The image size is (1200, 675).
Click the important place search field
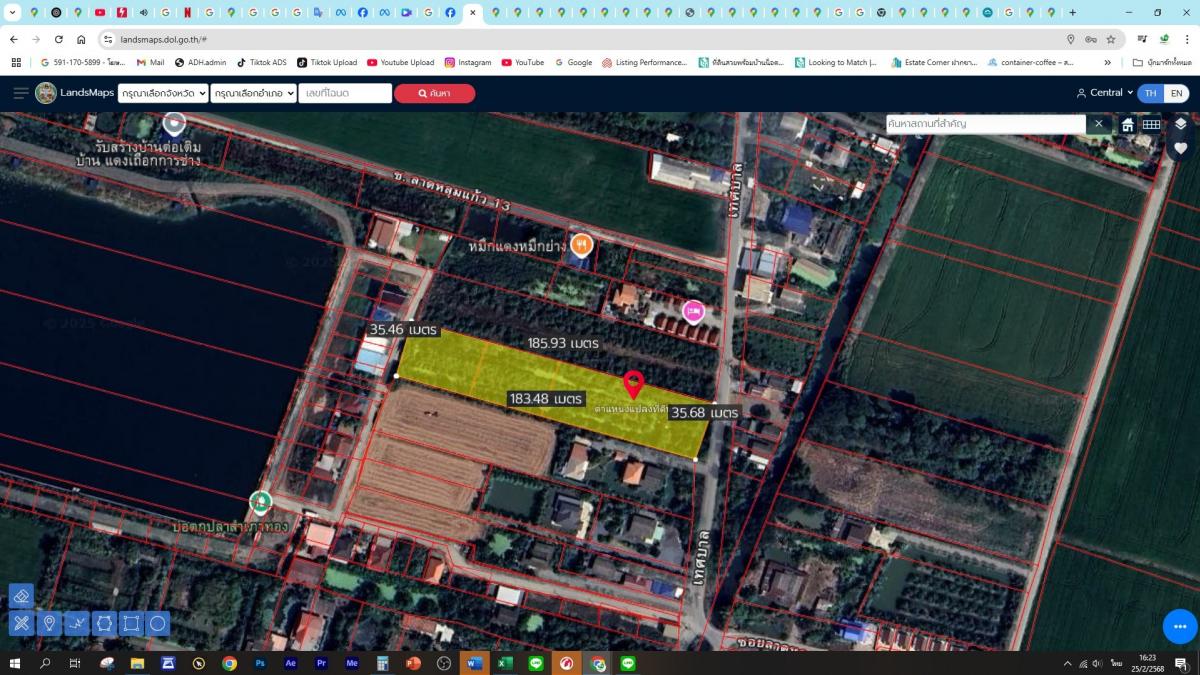pyautogui.click(x=986, y=124)
